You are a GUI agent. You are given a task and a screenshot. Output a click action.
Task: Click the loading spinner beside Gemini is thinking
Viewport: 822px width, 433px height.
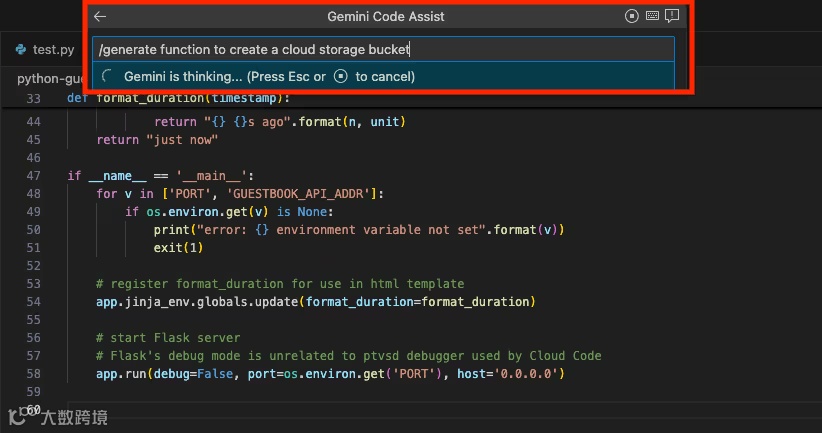[108, 76]
